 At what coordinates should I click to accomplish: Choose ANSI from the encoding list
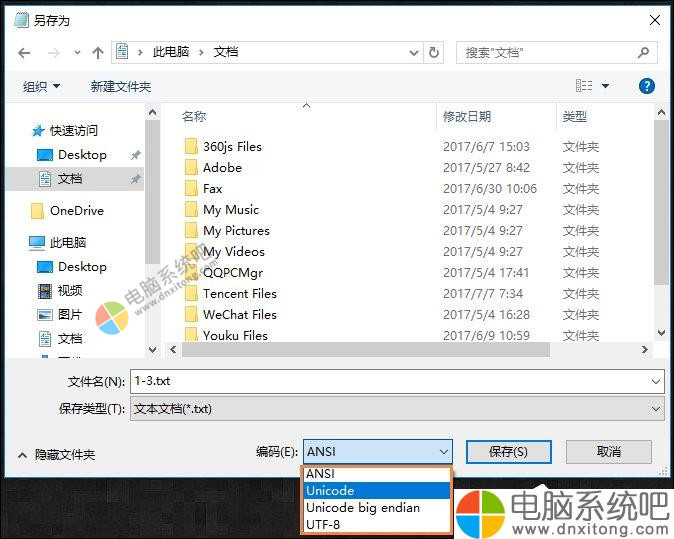[377, 474]
